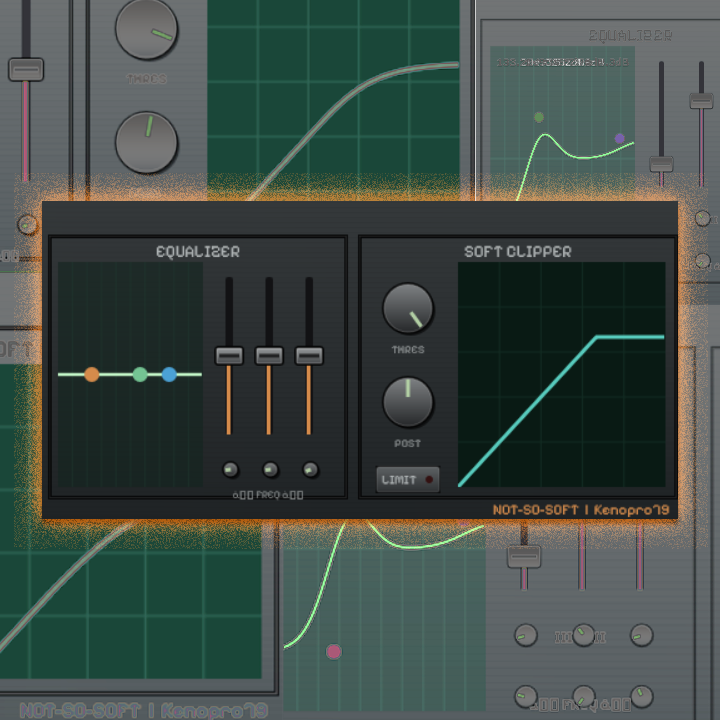The height and width of the screenshot is (720, 720).
Task: Select the blue high-band node on equalizer graph
Action: pyautogui.click(x=169, y=374)
